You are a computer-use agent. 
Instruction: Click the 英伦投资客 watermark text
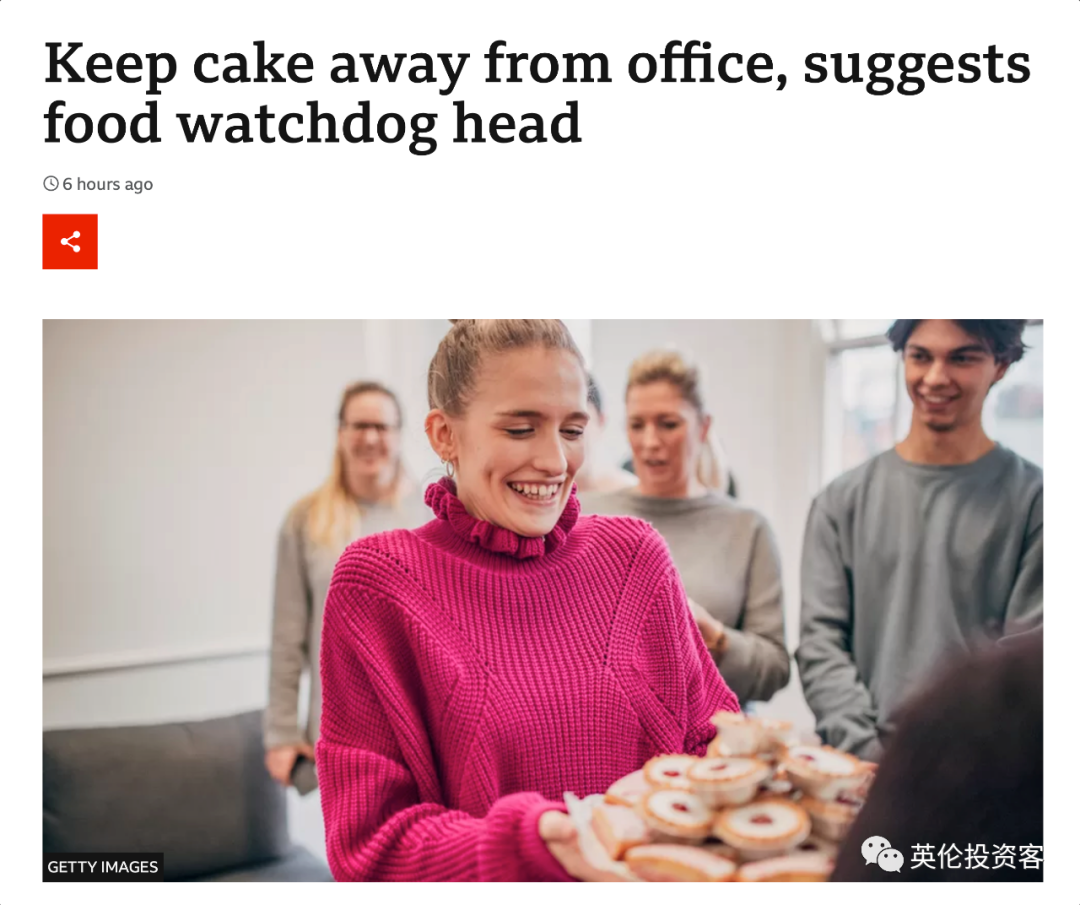(x=976, y=856)
